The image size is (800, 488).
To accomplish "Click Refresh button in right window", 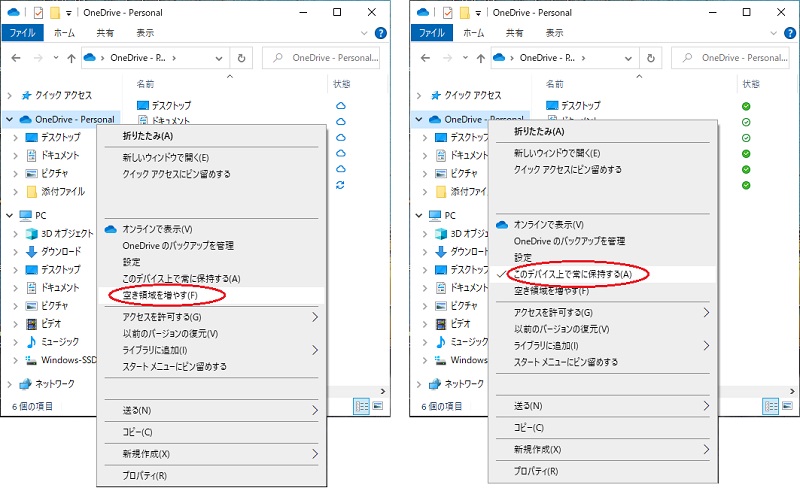I will pos(651,58).
